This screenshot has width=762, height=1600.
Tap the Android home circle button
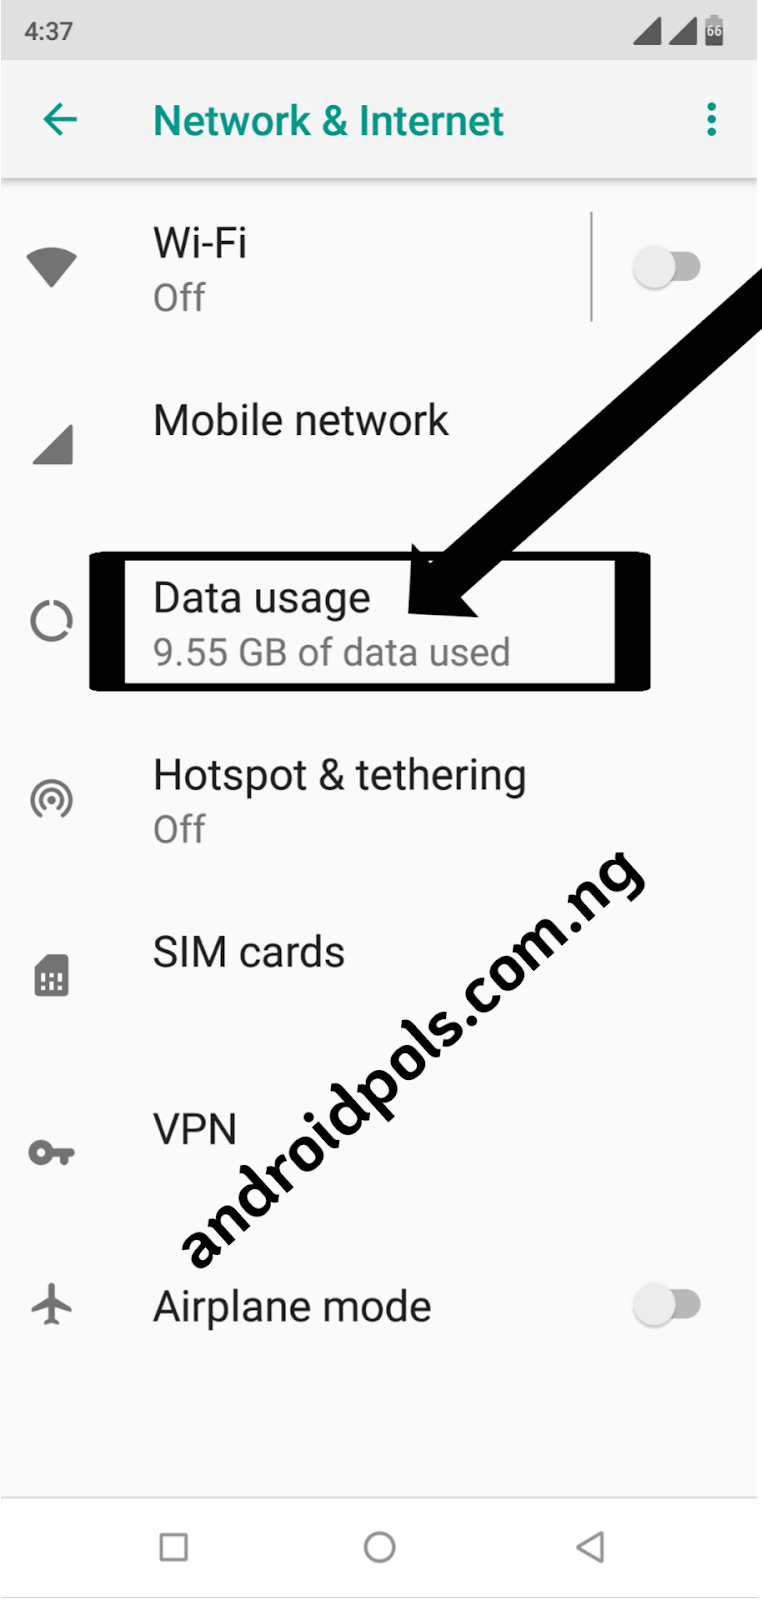click(x=380, y=1547)
